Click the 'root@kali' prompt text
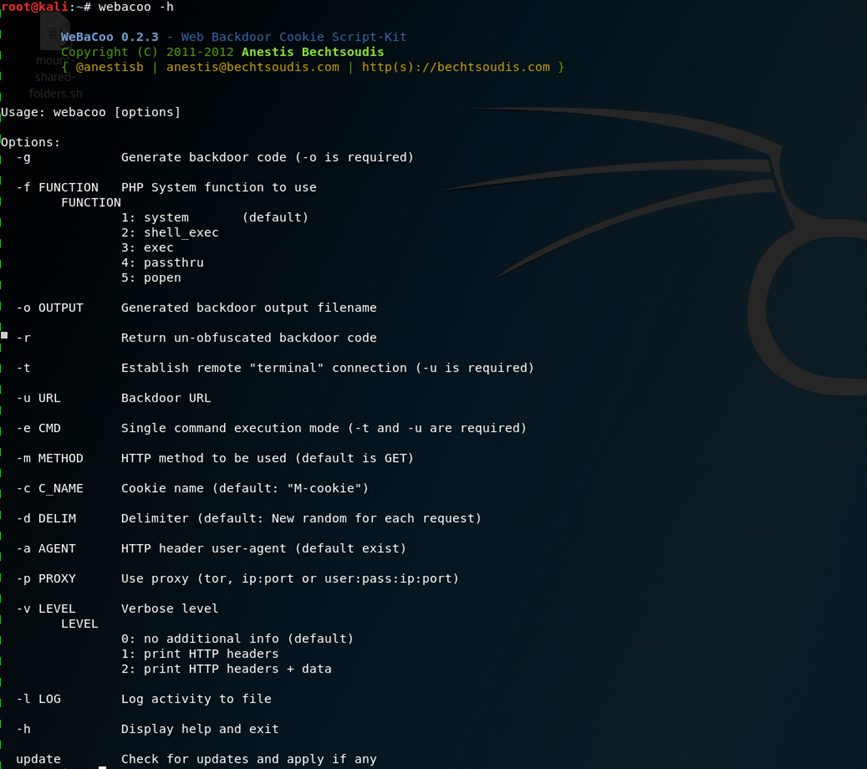Screen dimensions: 867x769 click(34, 7)
